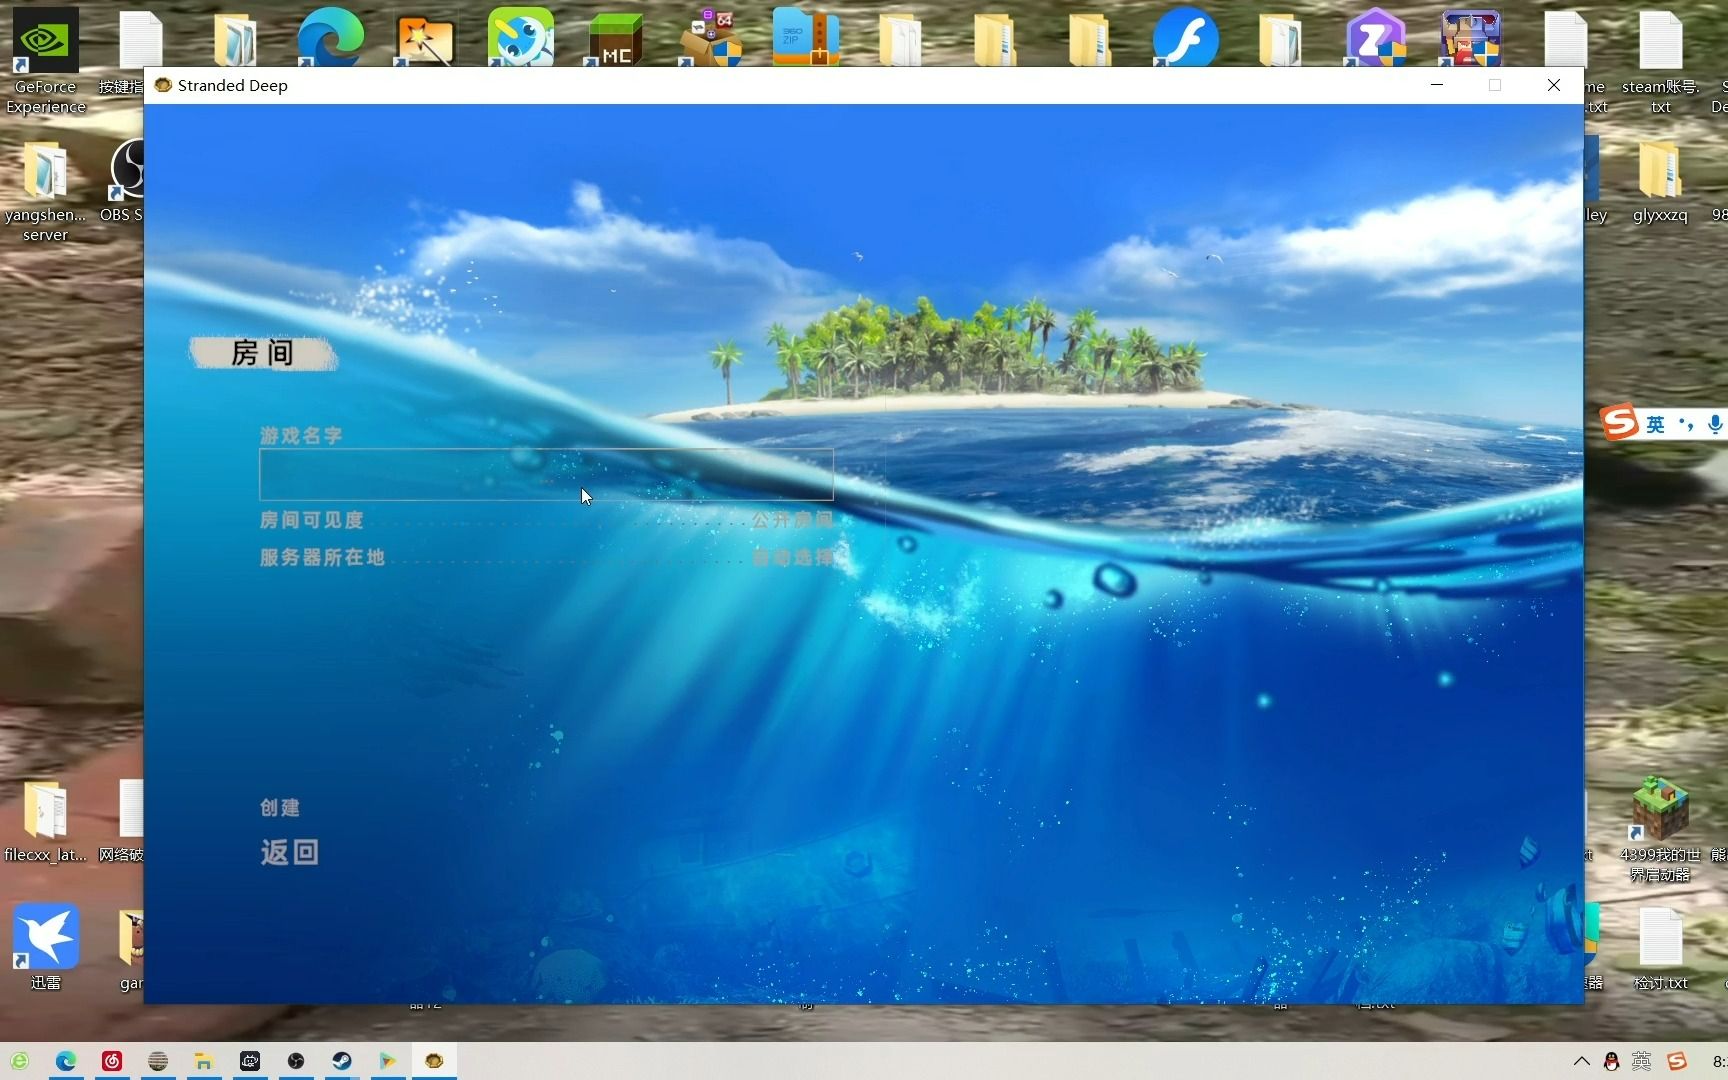Screen dimensions: 1728x1080
Task: Open Microsoft Edge desktop shortcut
Action: [x=330, y=38]
